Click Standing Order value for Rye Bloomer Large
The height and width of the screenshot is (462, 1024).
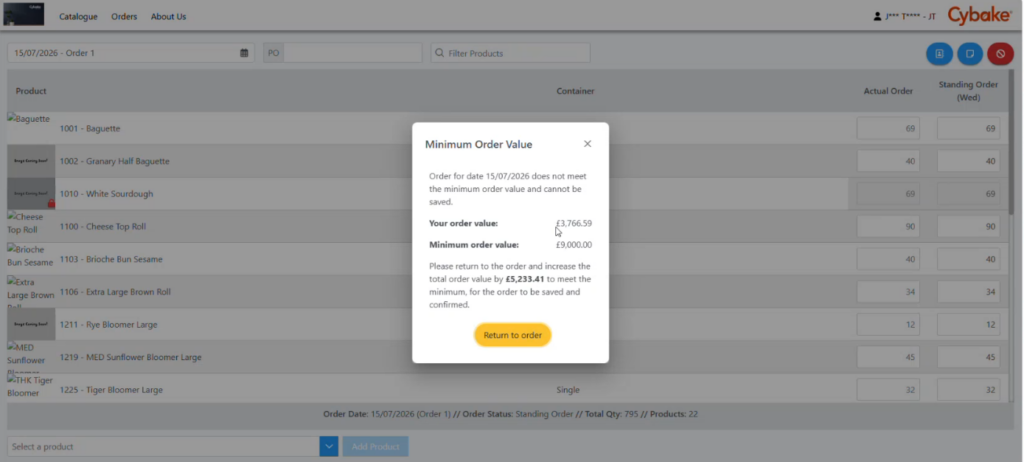click(x=968, y=324)
